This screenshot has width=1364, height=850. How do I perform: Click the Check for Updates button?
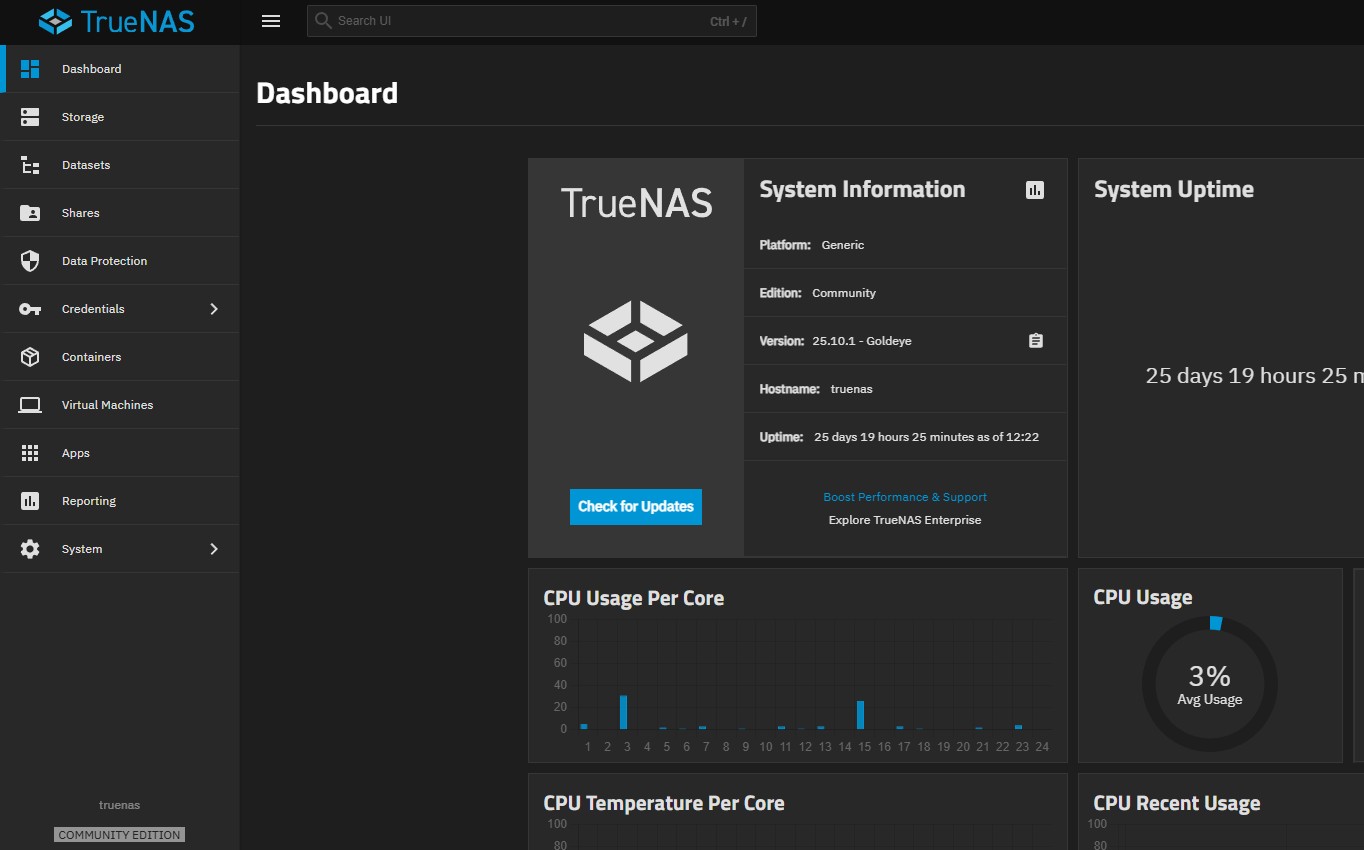click(x=635, y=507)
